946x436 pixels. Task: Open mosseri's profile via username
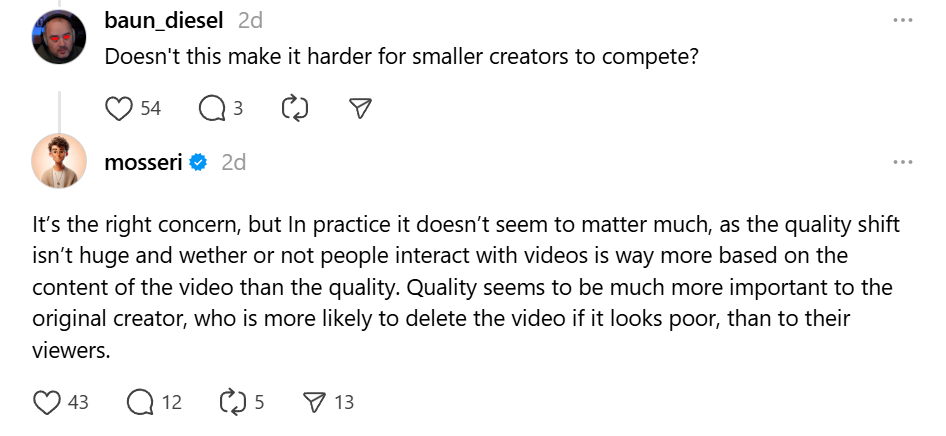tap(143, 162)
